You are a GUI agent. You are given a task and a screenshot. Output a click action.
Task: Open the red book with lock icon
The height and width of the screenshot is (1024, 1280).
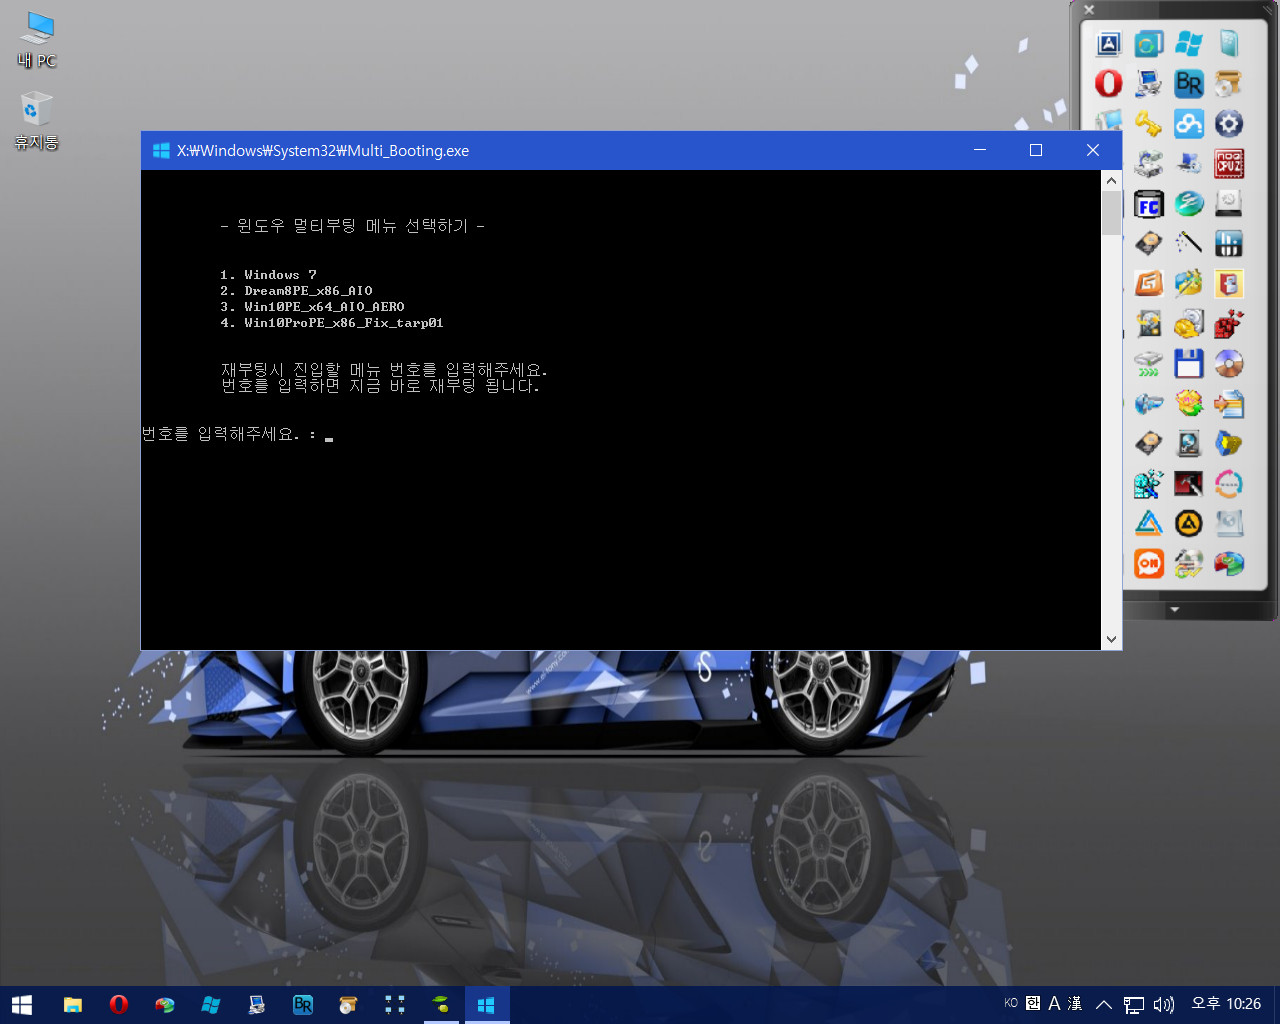coord(1229,283)
